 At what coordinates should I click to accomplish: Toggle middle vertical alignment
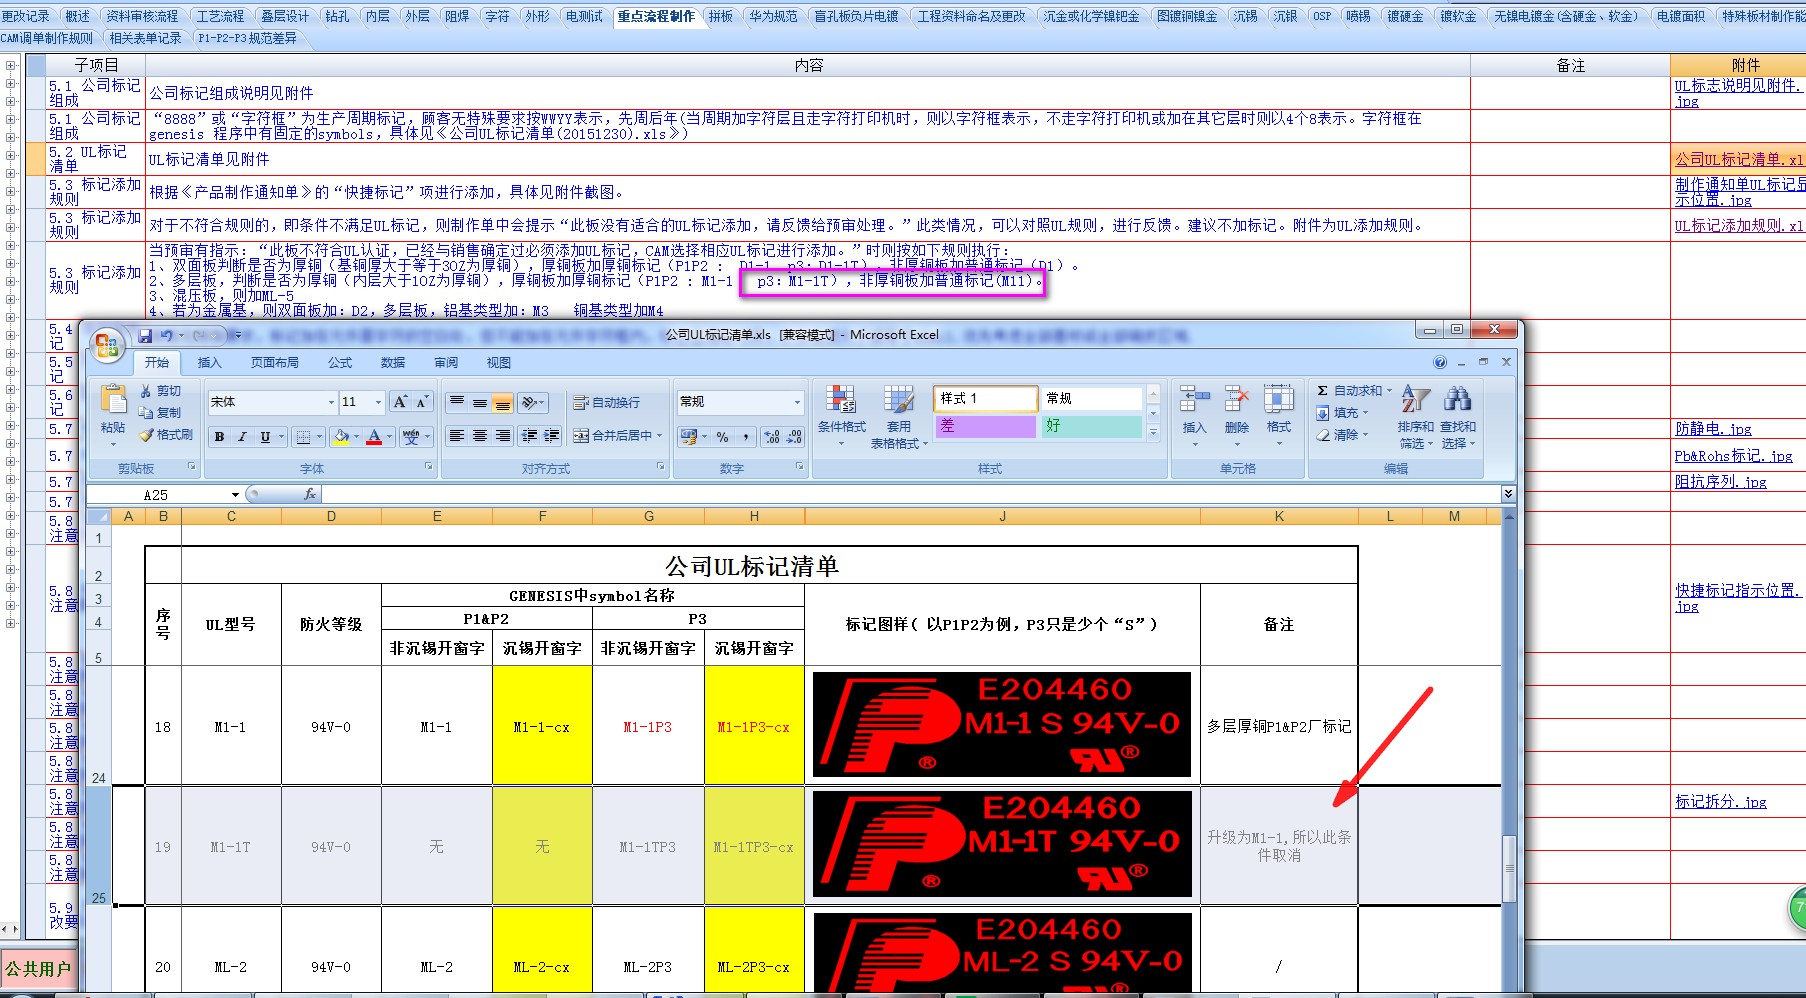480,402
